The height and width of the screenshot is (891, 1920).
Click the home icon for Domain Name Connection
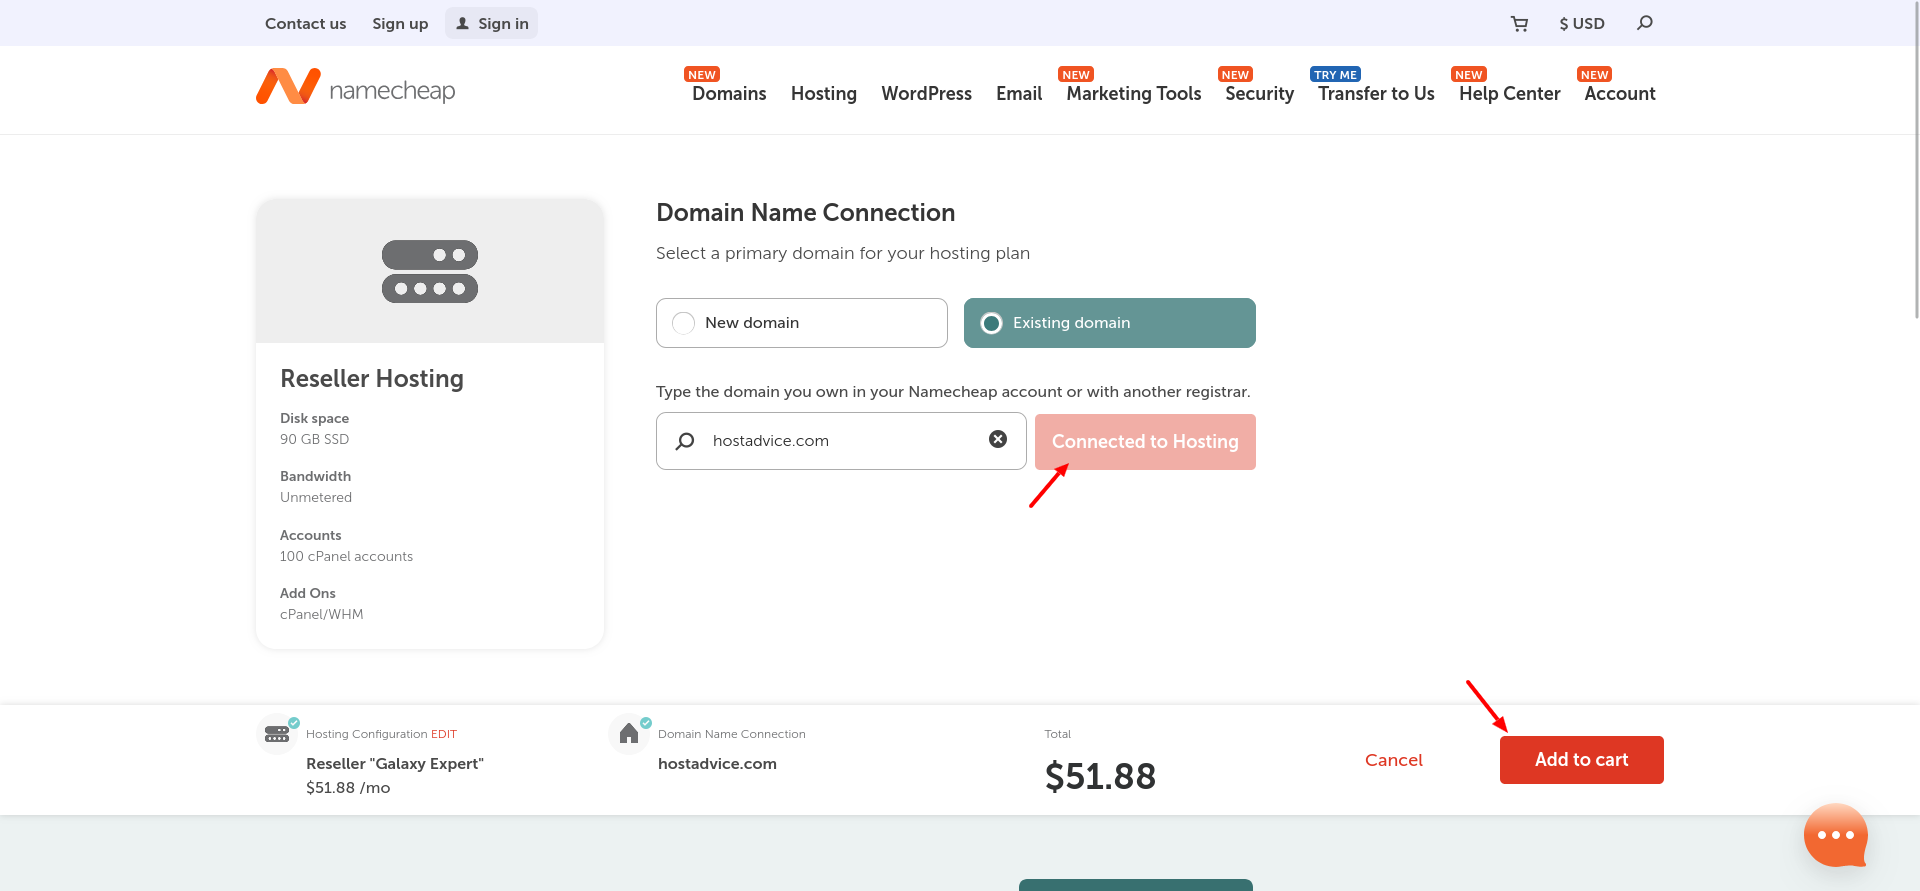(629, 734)
